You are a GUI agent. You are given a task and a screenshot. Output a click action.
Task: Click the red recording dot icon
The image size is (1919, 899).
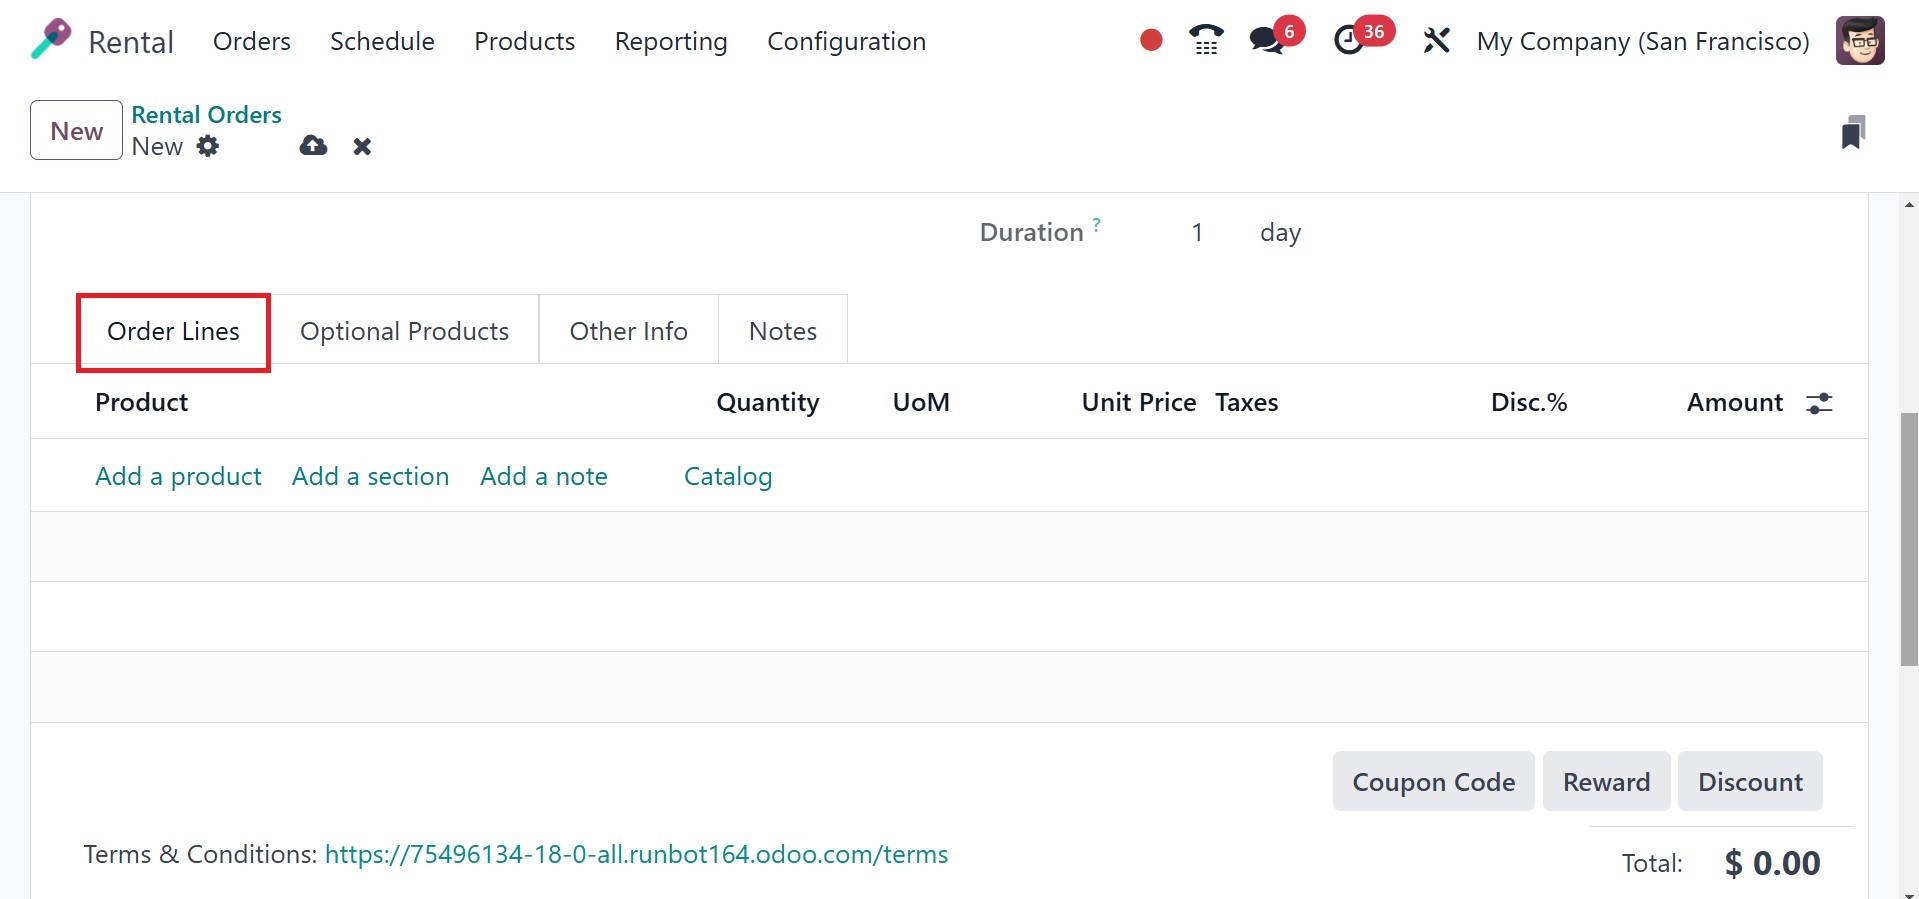click(x=1151, y=40)
